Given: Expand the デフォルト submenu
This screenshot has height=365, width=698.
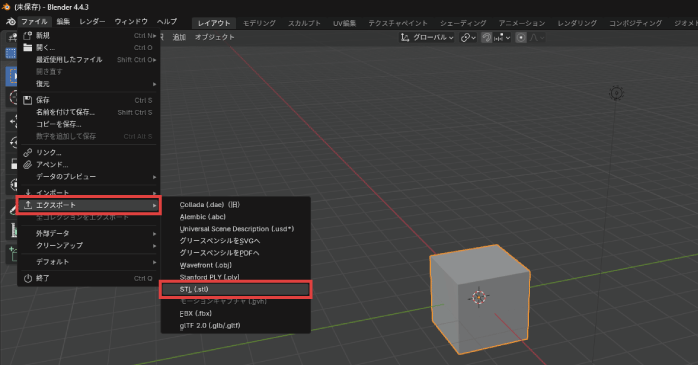Looking at the screenshot, I should pyautogui.click(x=89, y=262).
